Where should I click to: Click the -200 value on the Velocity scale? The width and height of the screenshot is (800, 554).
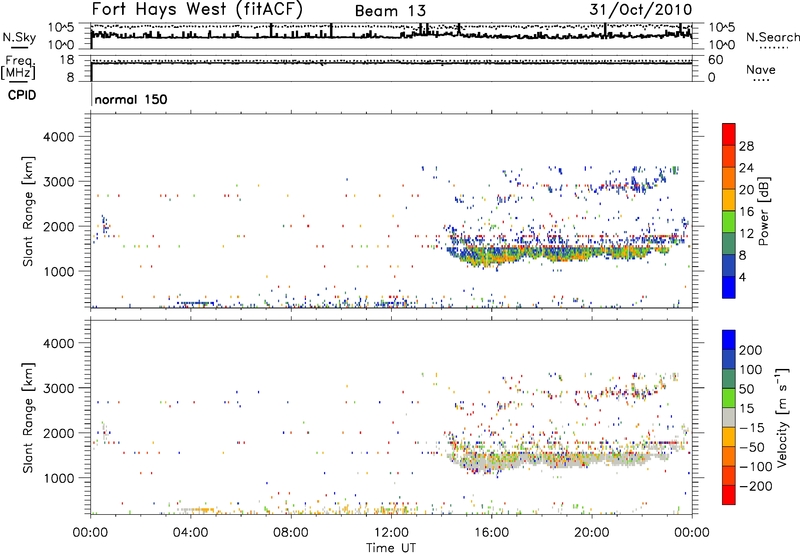[x=755, y=486]
